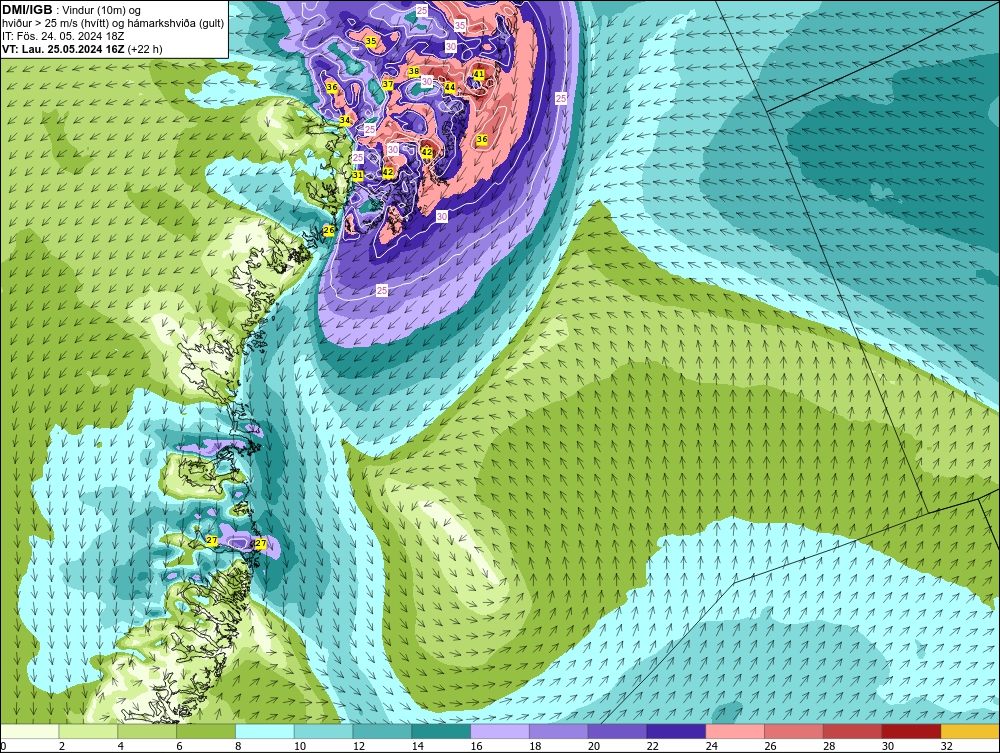
Task: Click the 'VT: Lau. 25.05.2024 16Z' valid time
Action: click(x=64, y=49)
